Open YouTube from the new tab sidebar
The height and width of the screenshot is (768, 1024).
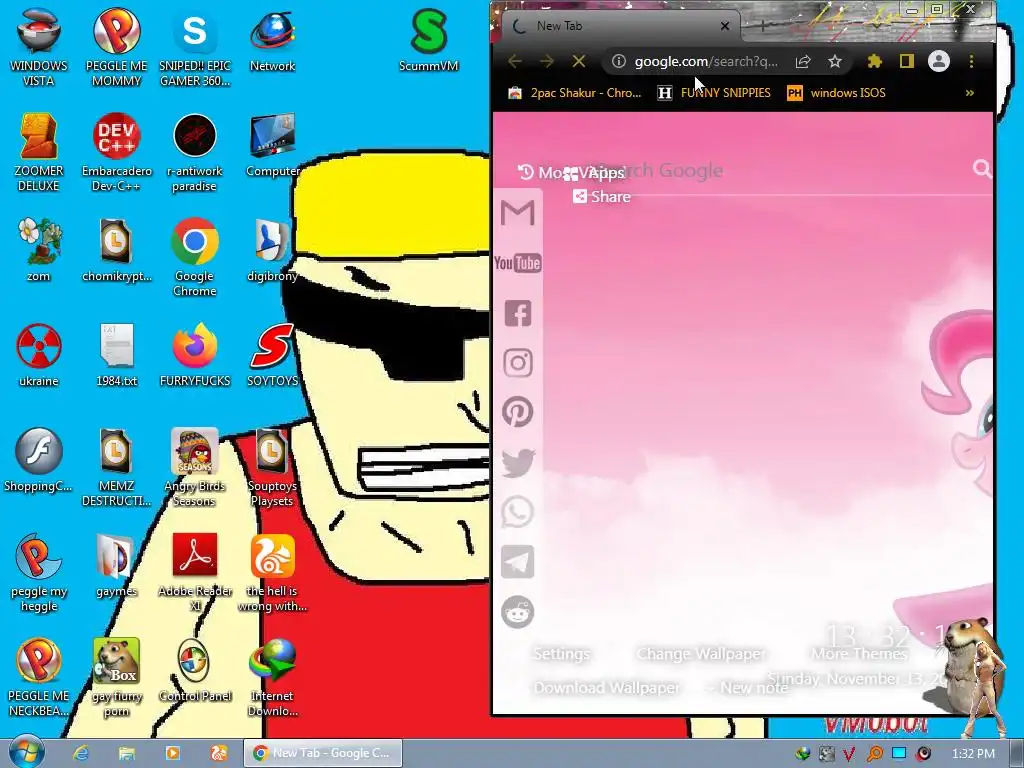click(518, 263)
